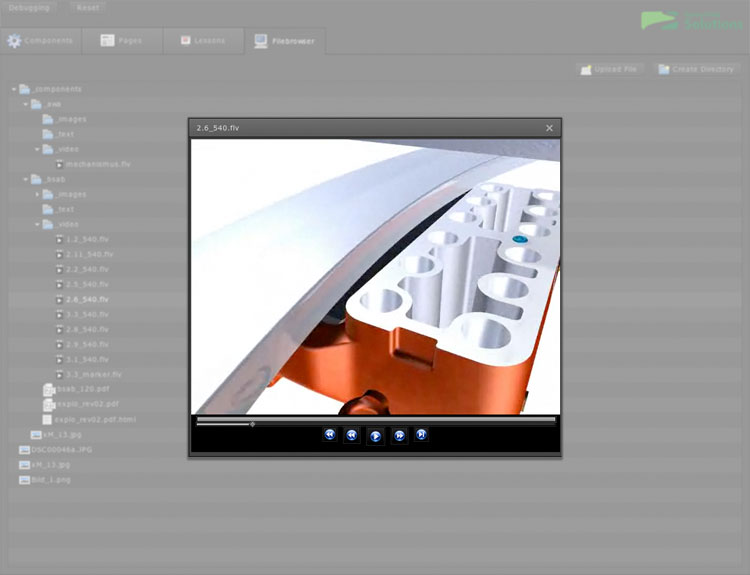The height and width of the screenshot is (575, 750).
Task: Collapse the _swb folder
Action: point(26,104)
